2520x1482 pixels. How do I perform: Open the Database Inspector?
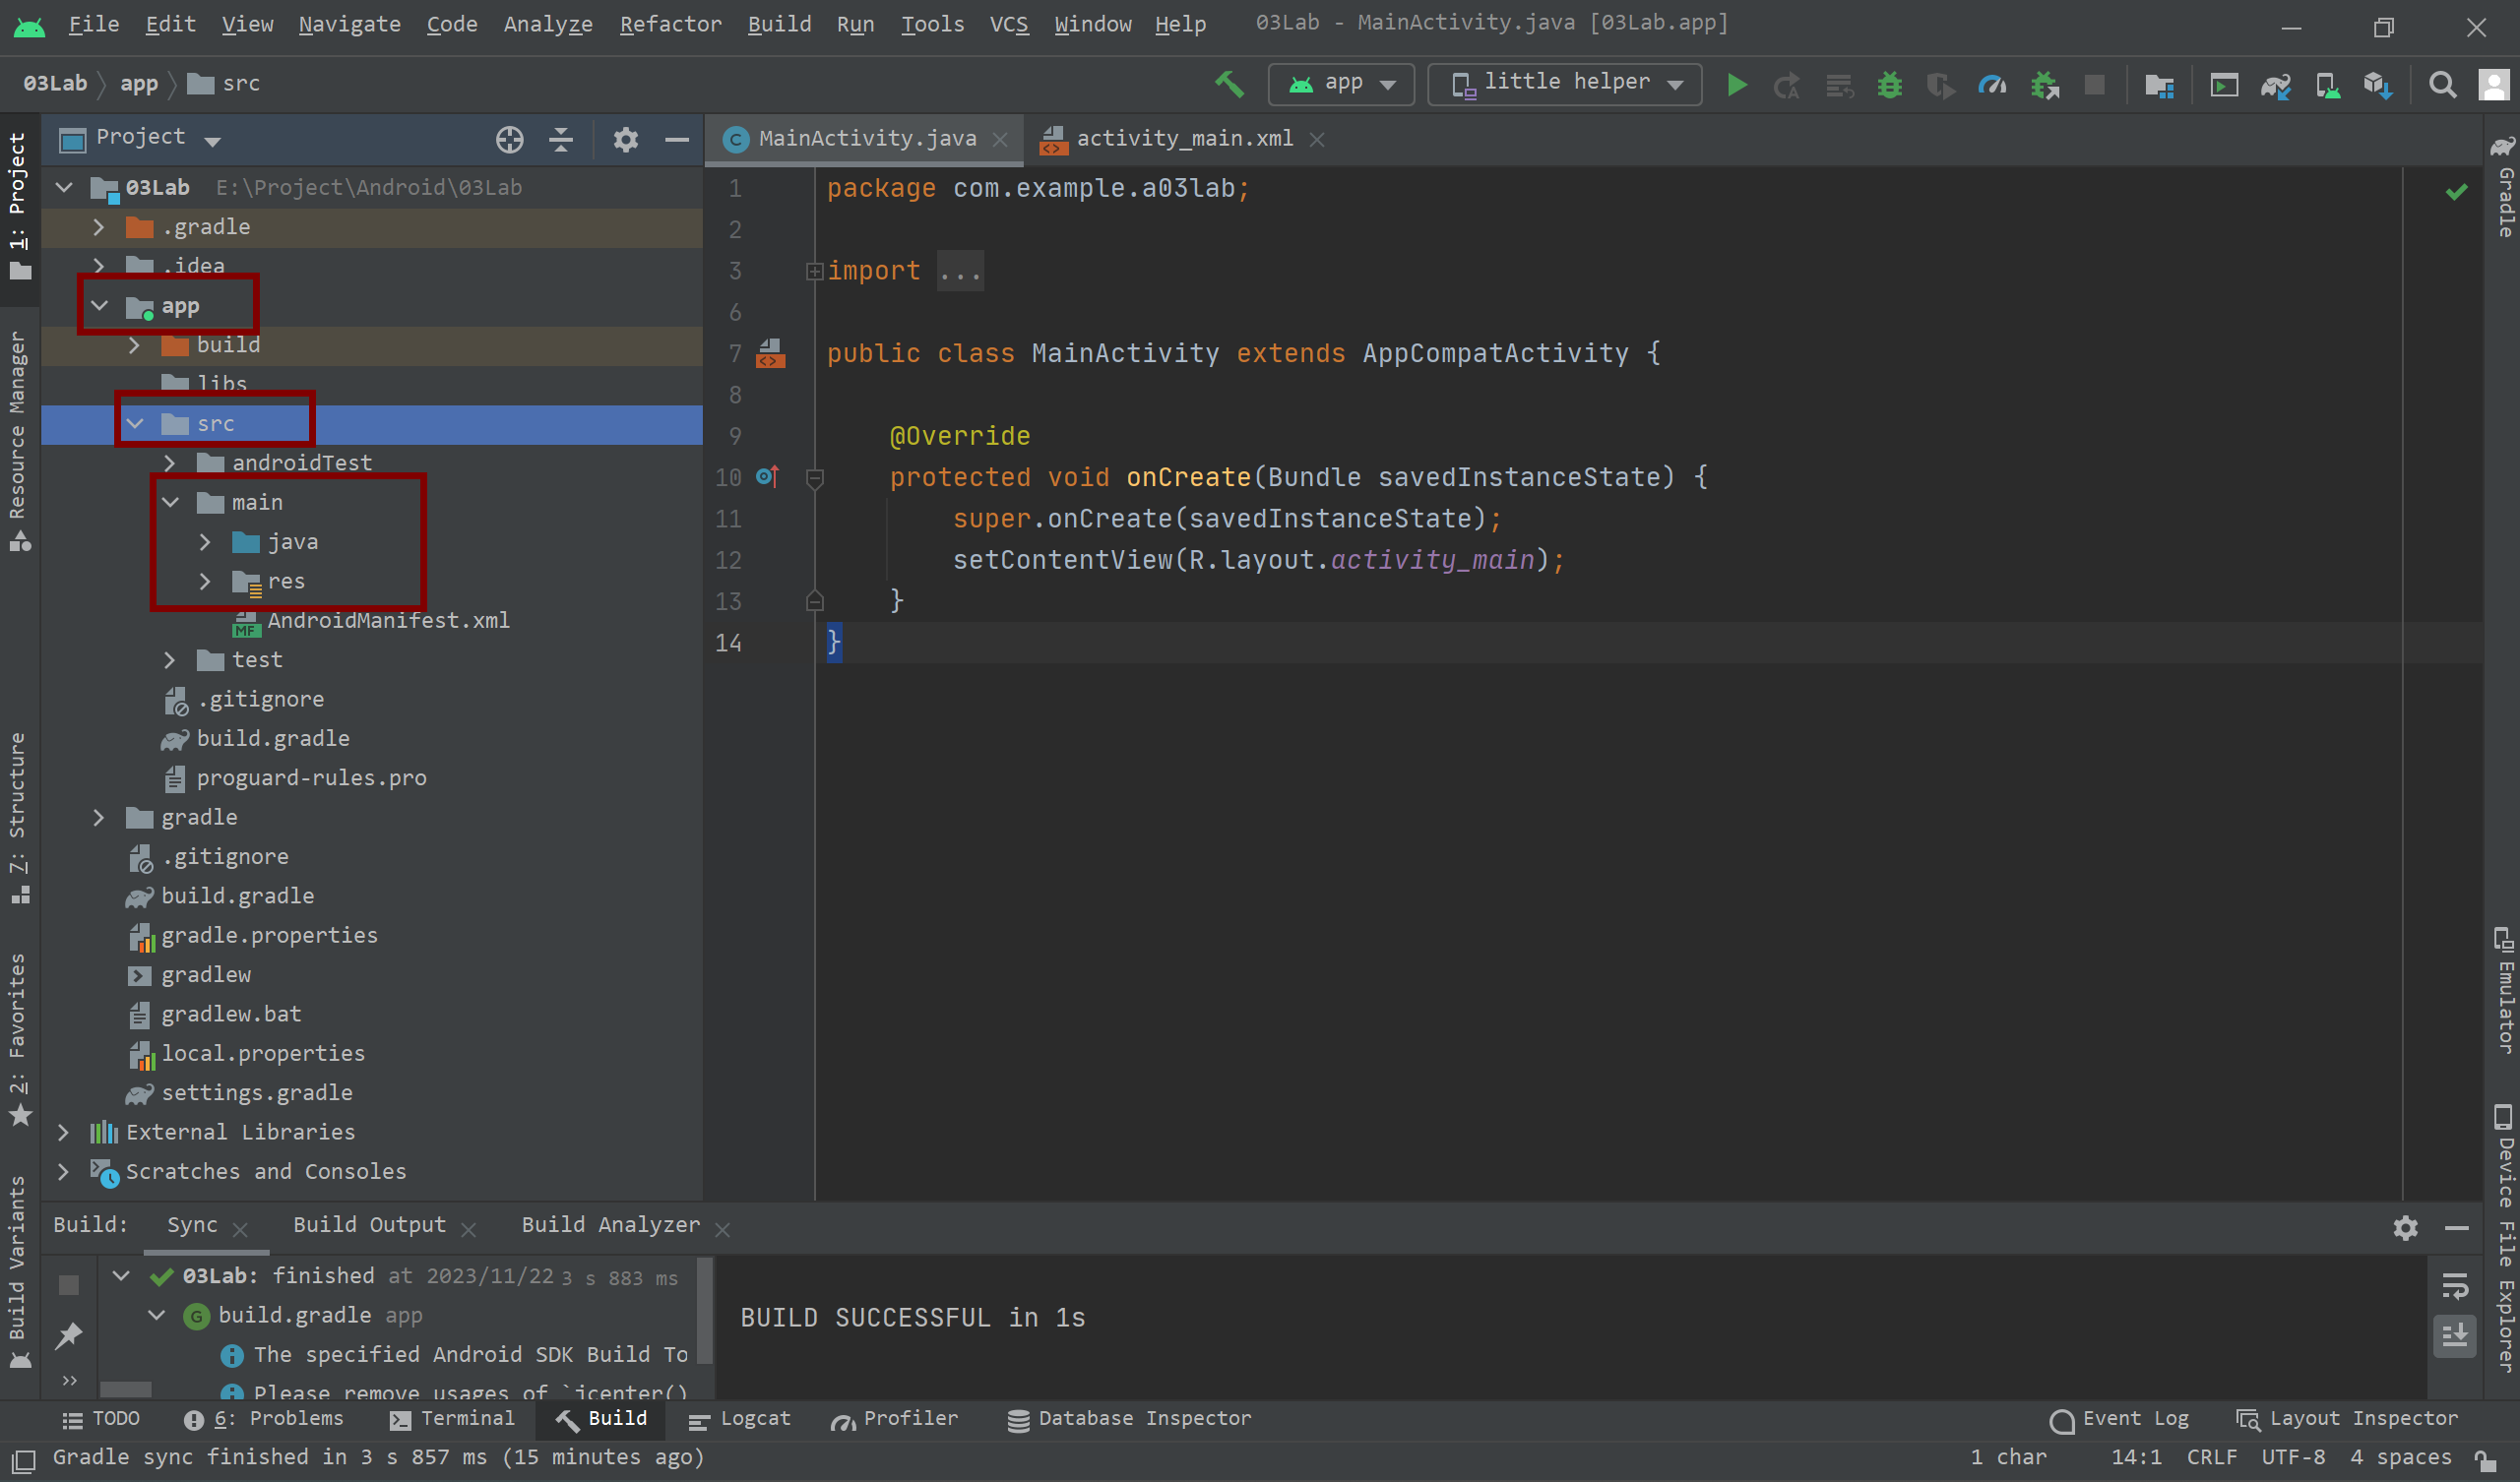tap(1129, 1419)
